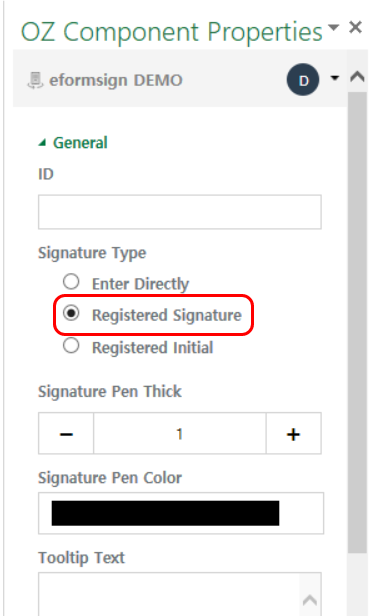Collapse the General section
This screenshot has height=616, width=375.
pyautogui.click(x=42, y=143)
